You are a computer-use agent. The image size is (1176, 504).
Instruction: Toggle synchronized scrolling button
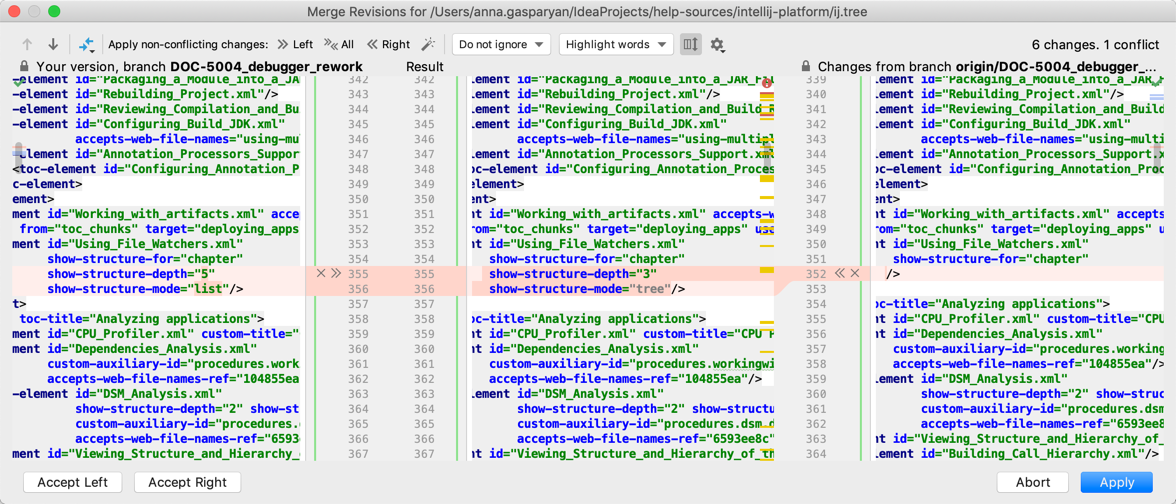690,45
